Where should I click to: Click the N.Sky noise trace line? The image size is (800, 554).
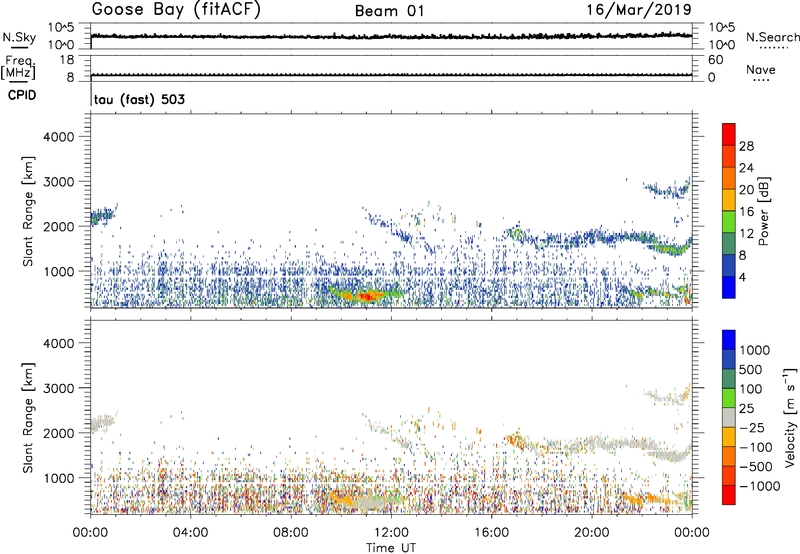tap(391, 36)
